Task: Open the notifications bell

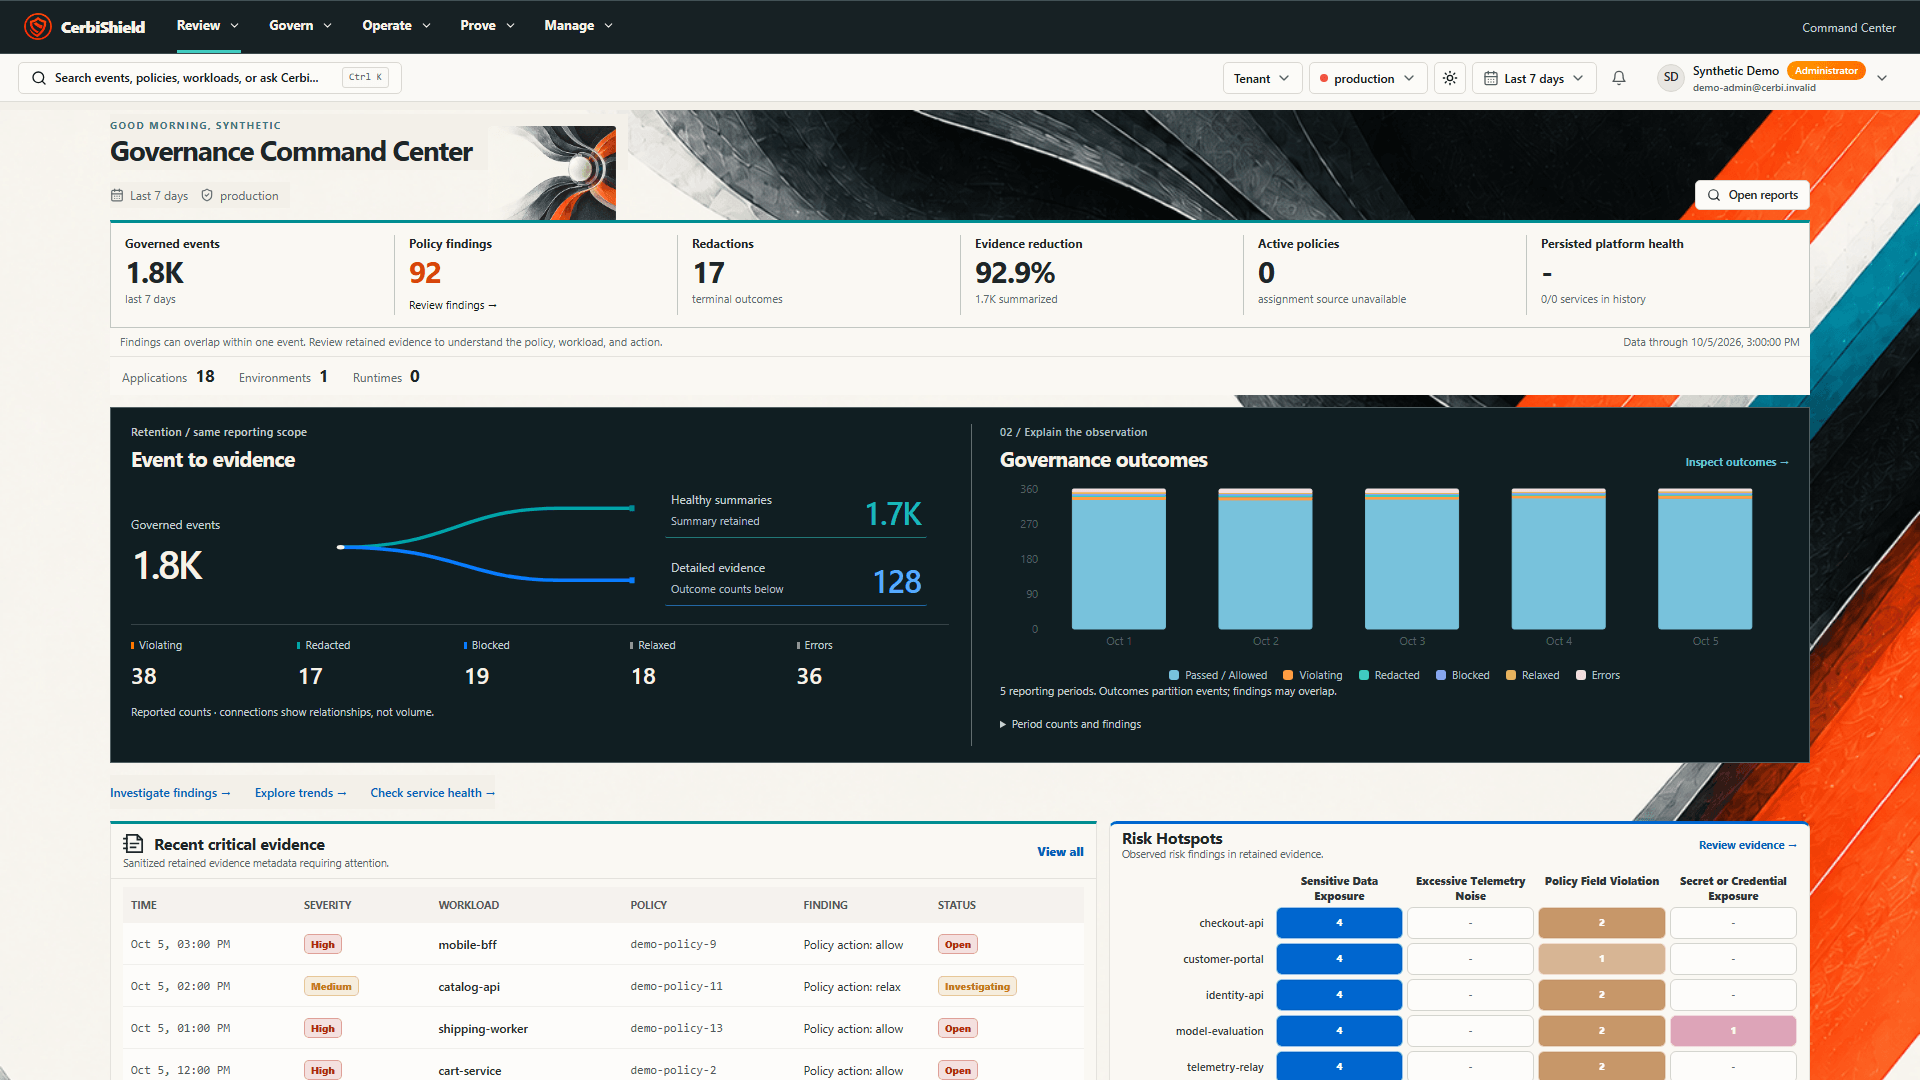Action: pyautogui.click(x=1619, y=78)
